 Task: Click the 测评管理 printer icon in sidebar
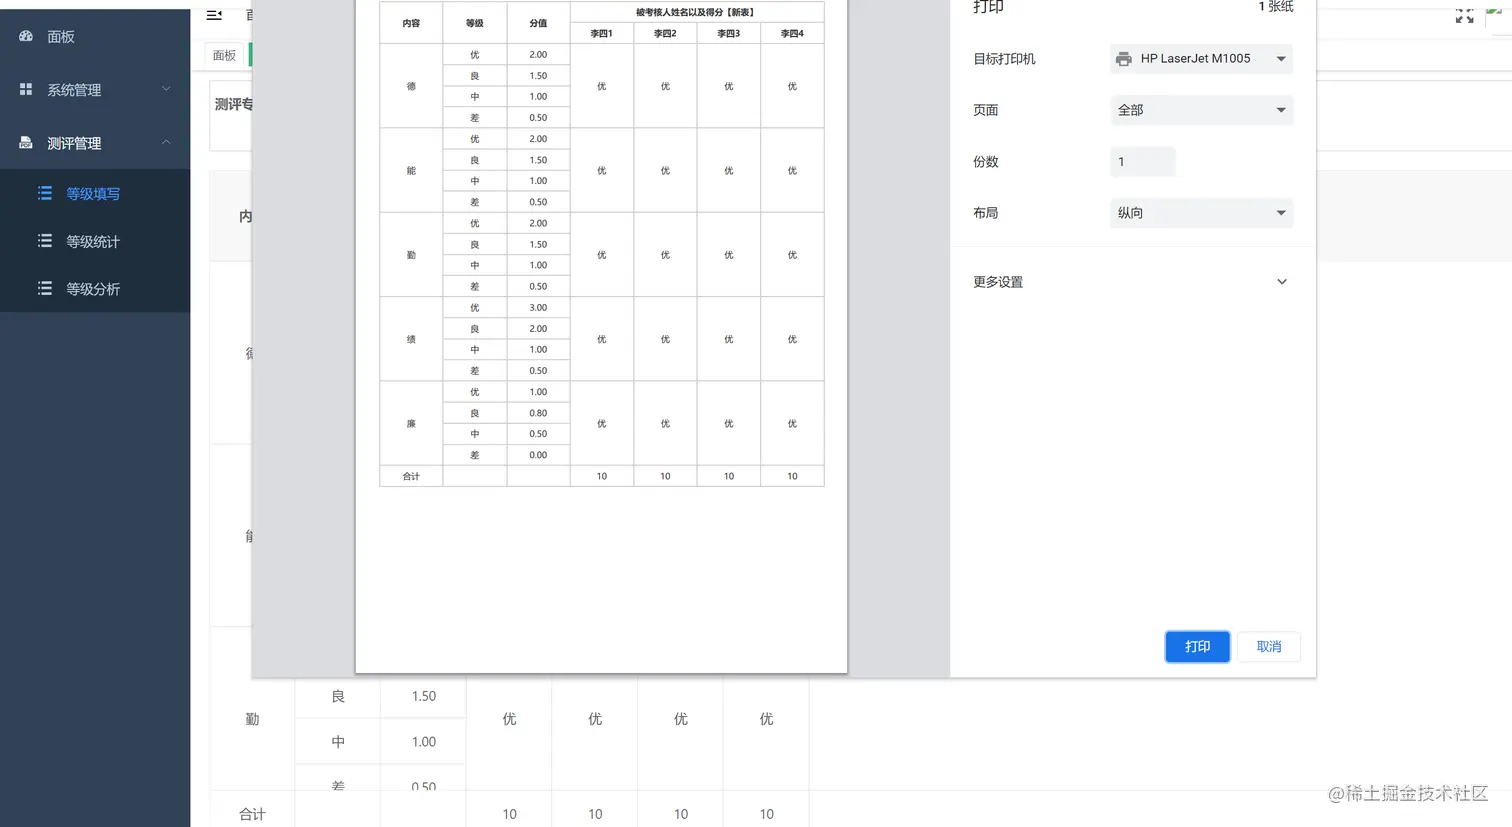pos(24,142)
